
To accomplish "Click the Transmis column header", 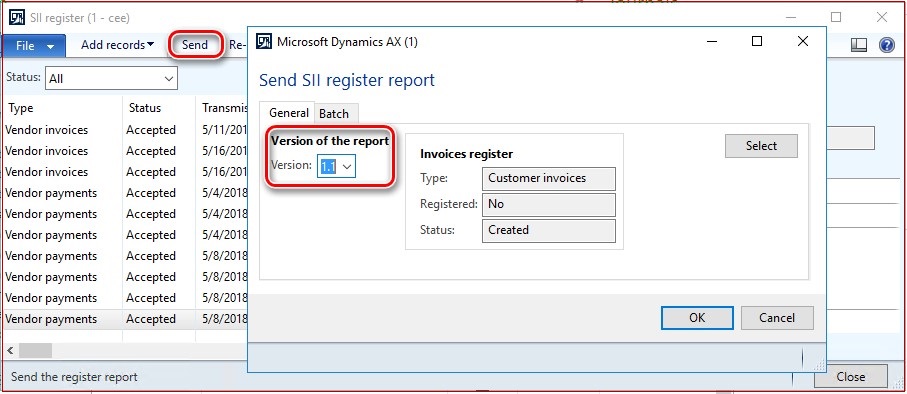I will 225,108.
